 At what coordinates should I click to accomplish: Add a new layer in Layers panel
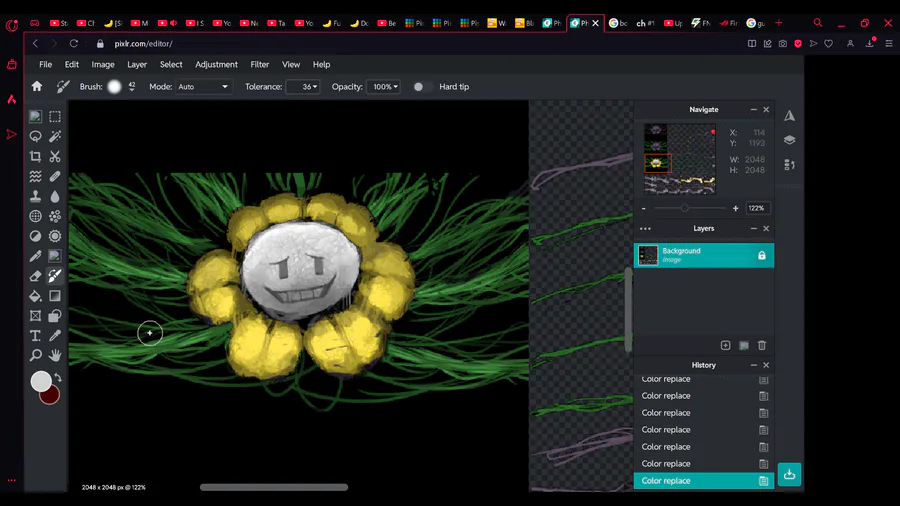pyautogui.click(x=726, y=345)
